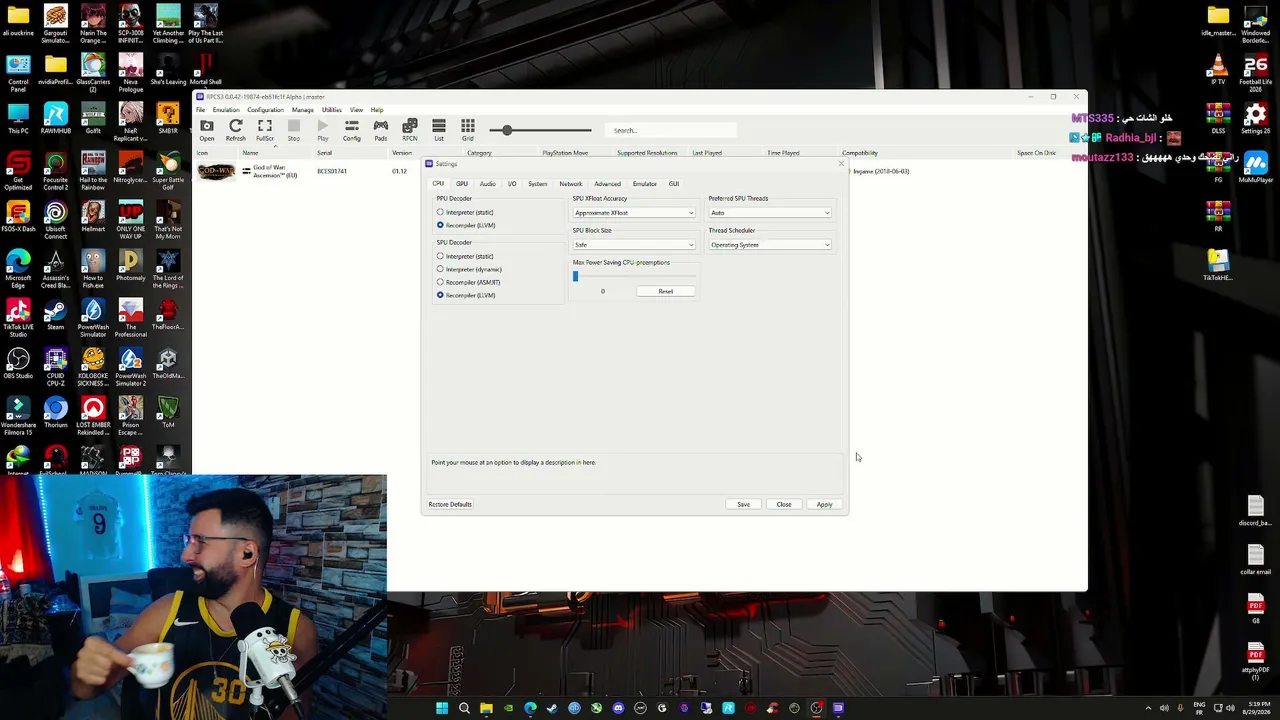Switch to the I/O settings tab
The height and width of the screenshot is (720, 1280).
tap(512, 184)
